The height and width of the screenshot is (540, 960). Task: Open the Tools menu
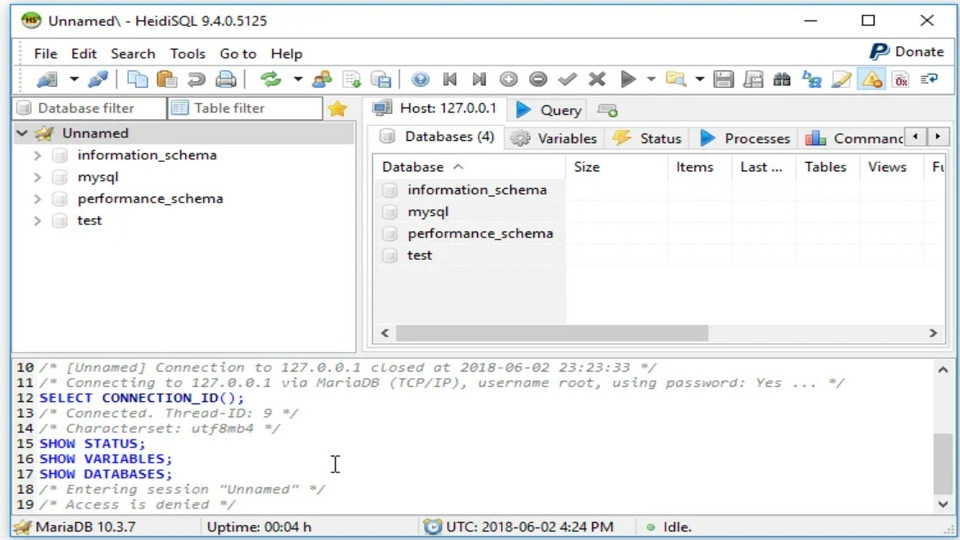click(x=187, y=54)
